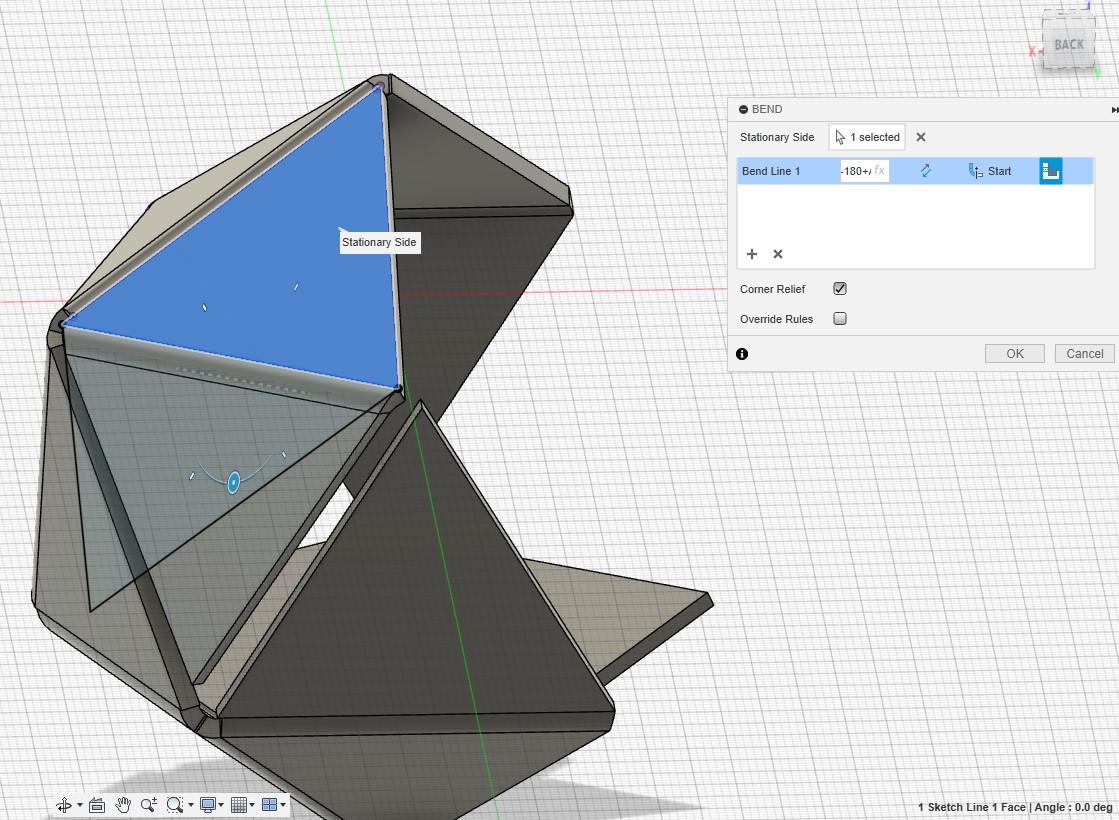This screenshot has width=1119, height=820.
Task: Open the BEND dialog info icon
Action: tap(742, 354)
